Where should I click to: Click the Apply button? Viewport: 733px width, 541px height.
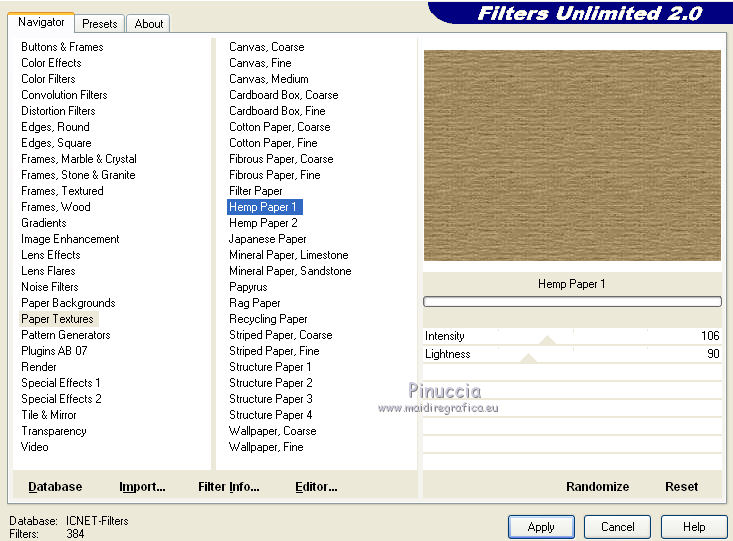(541, 527)
